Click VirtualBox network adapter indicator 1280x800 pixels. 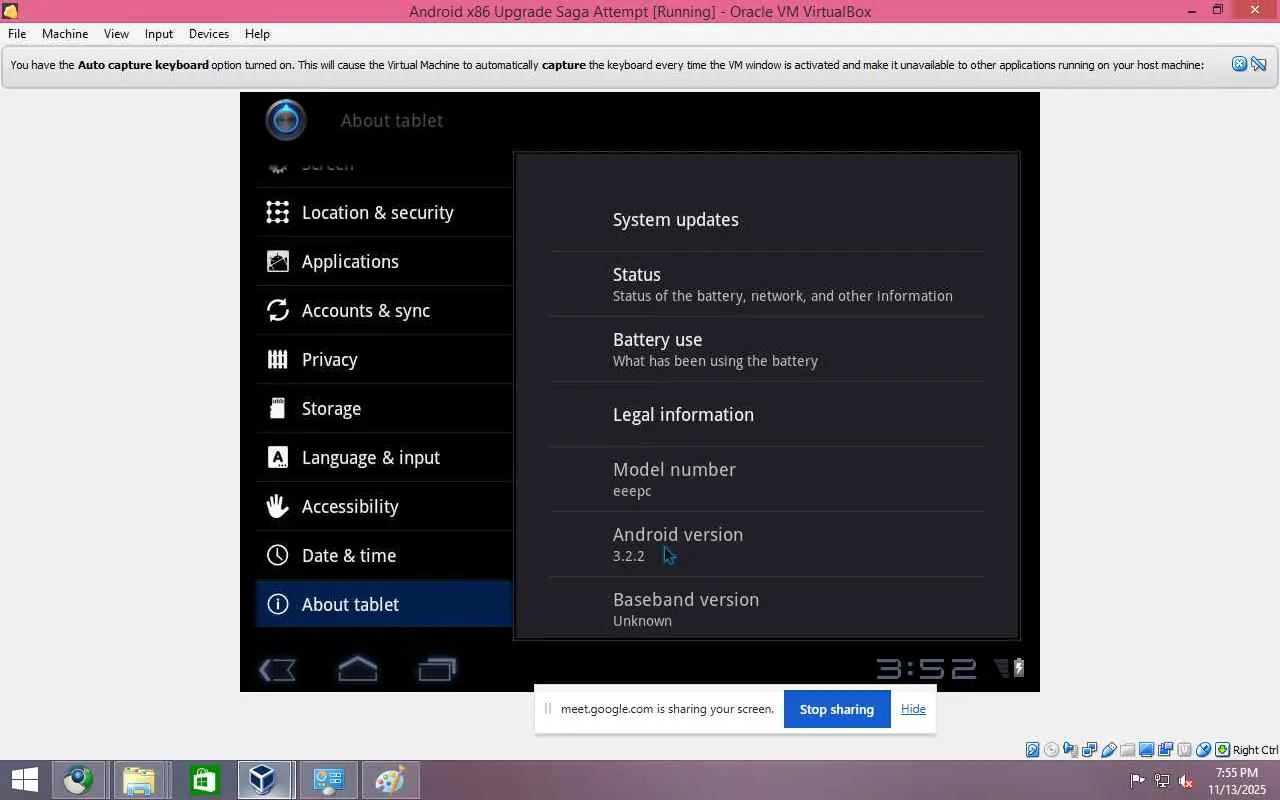1089,750
